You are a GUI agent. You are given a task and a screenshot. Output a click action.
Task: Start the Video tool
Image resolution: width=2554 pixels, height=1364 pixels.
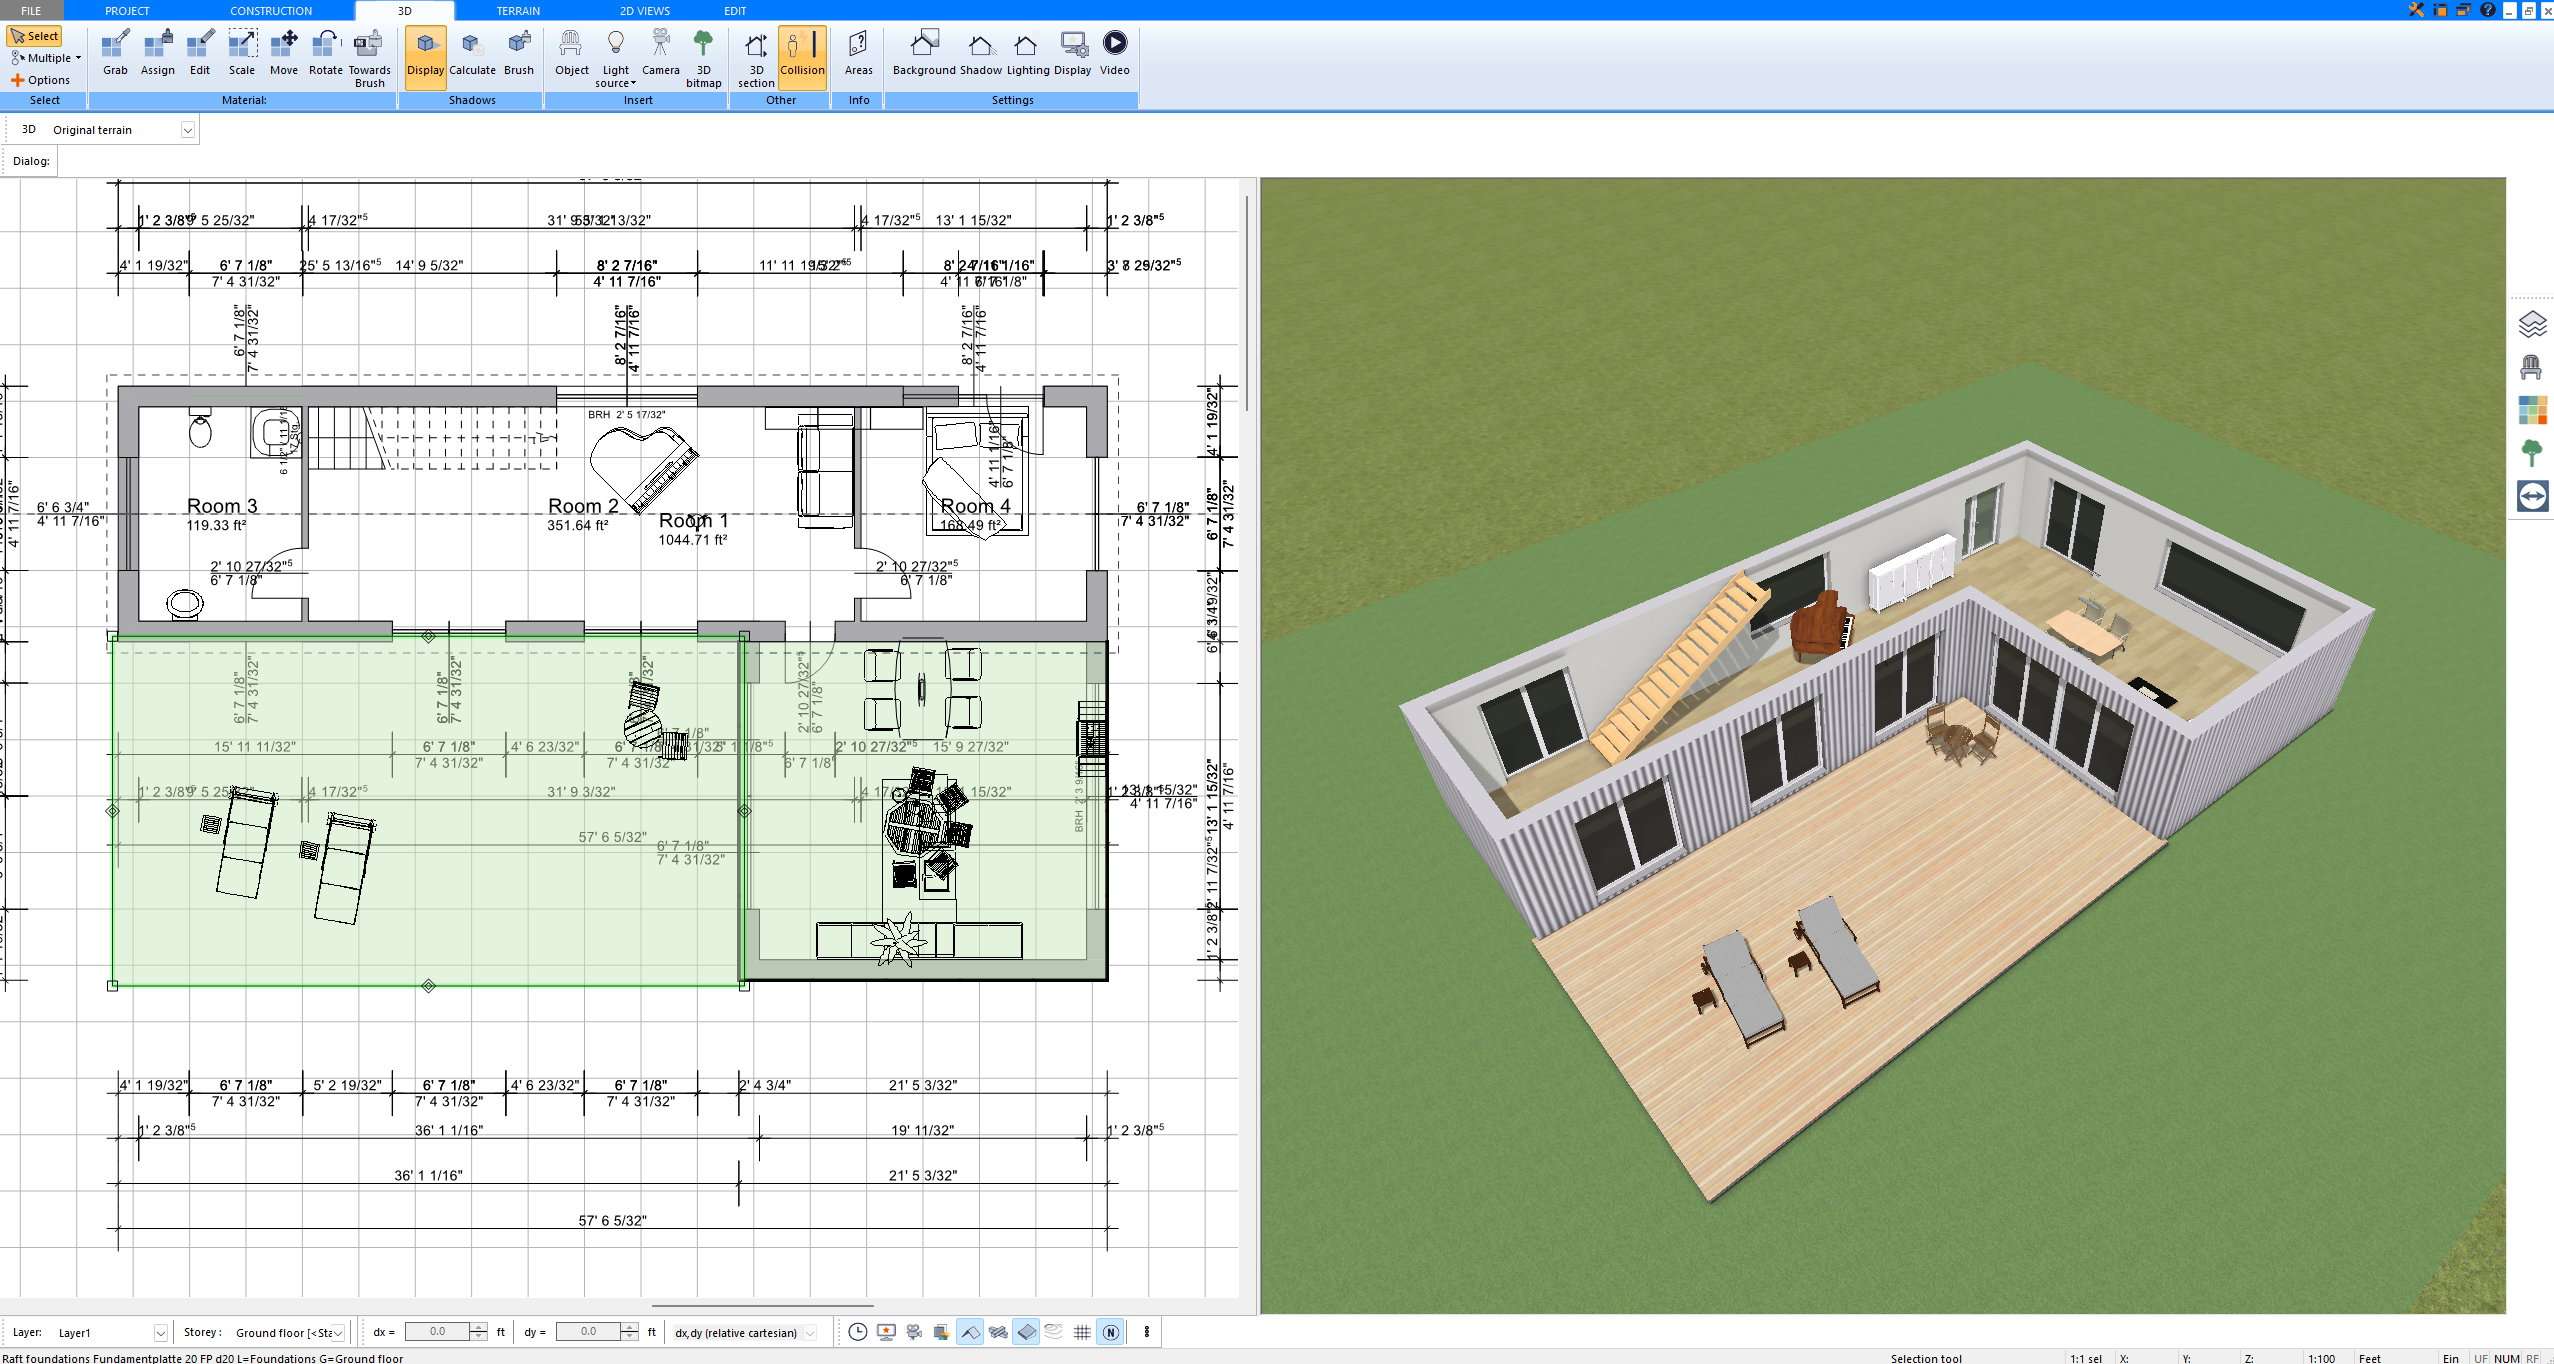click(1114, 53)
